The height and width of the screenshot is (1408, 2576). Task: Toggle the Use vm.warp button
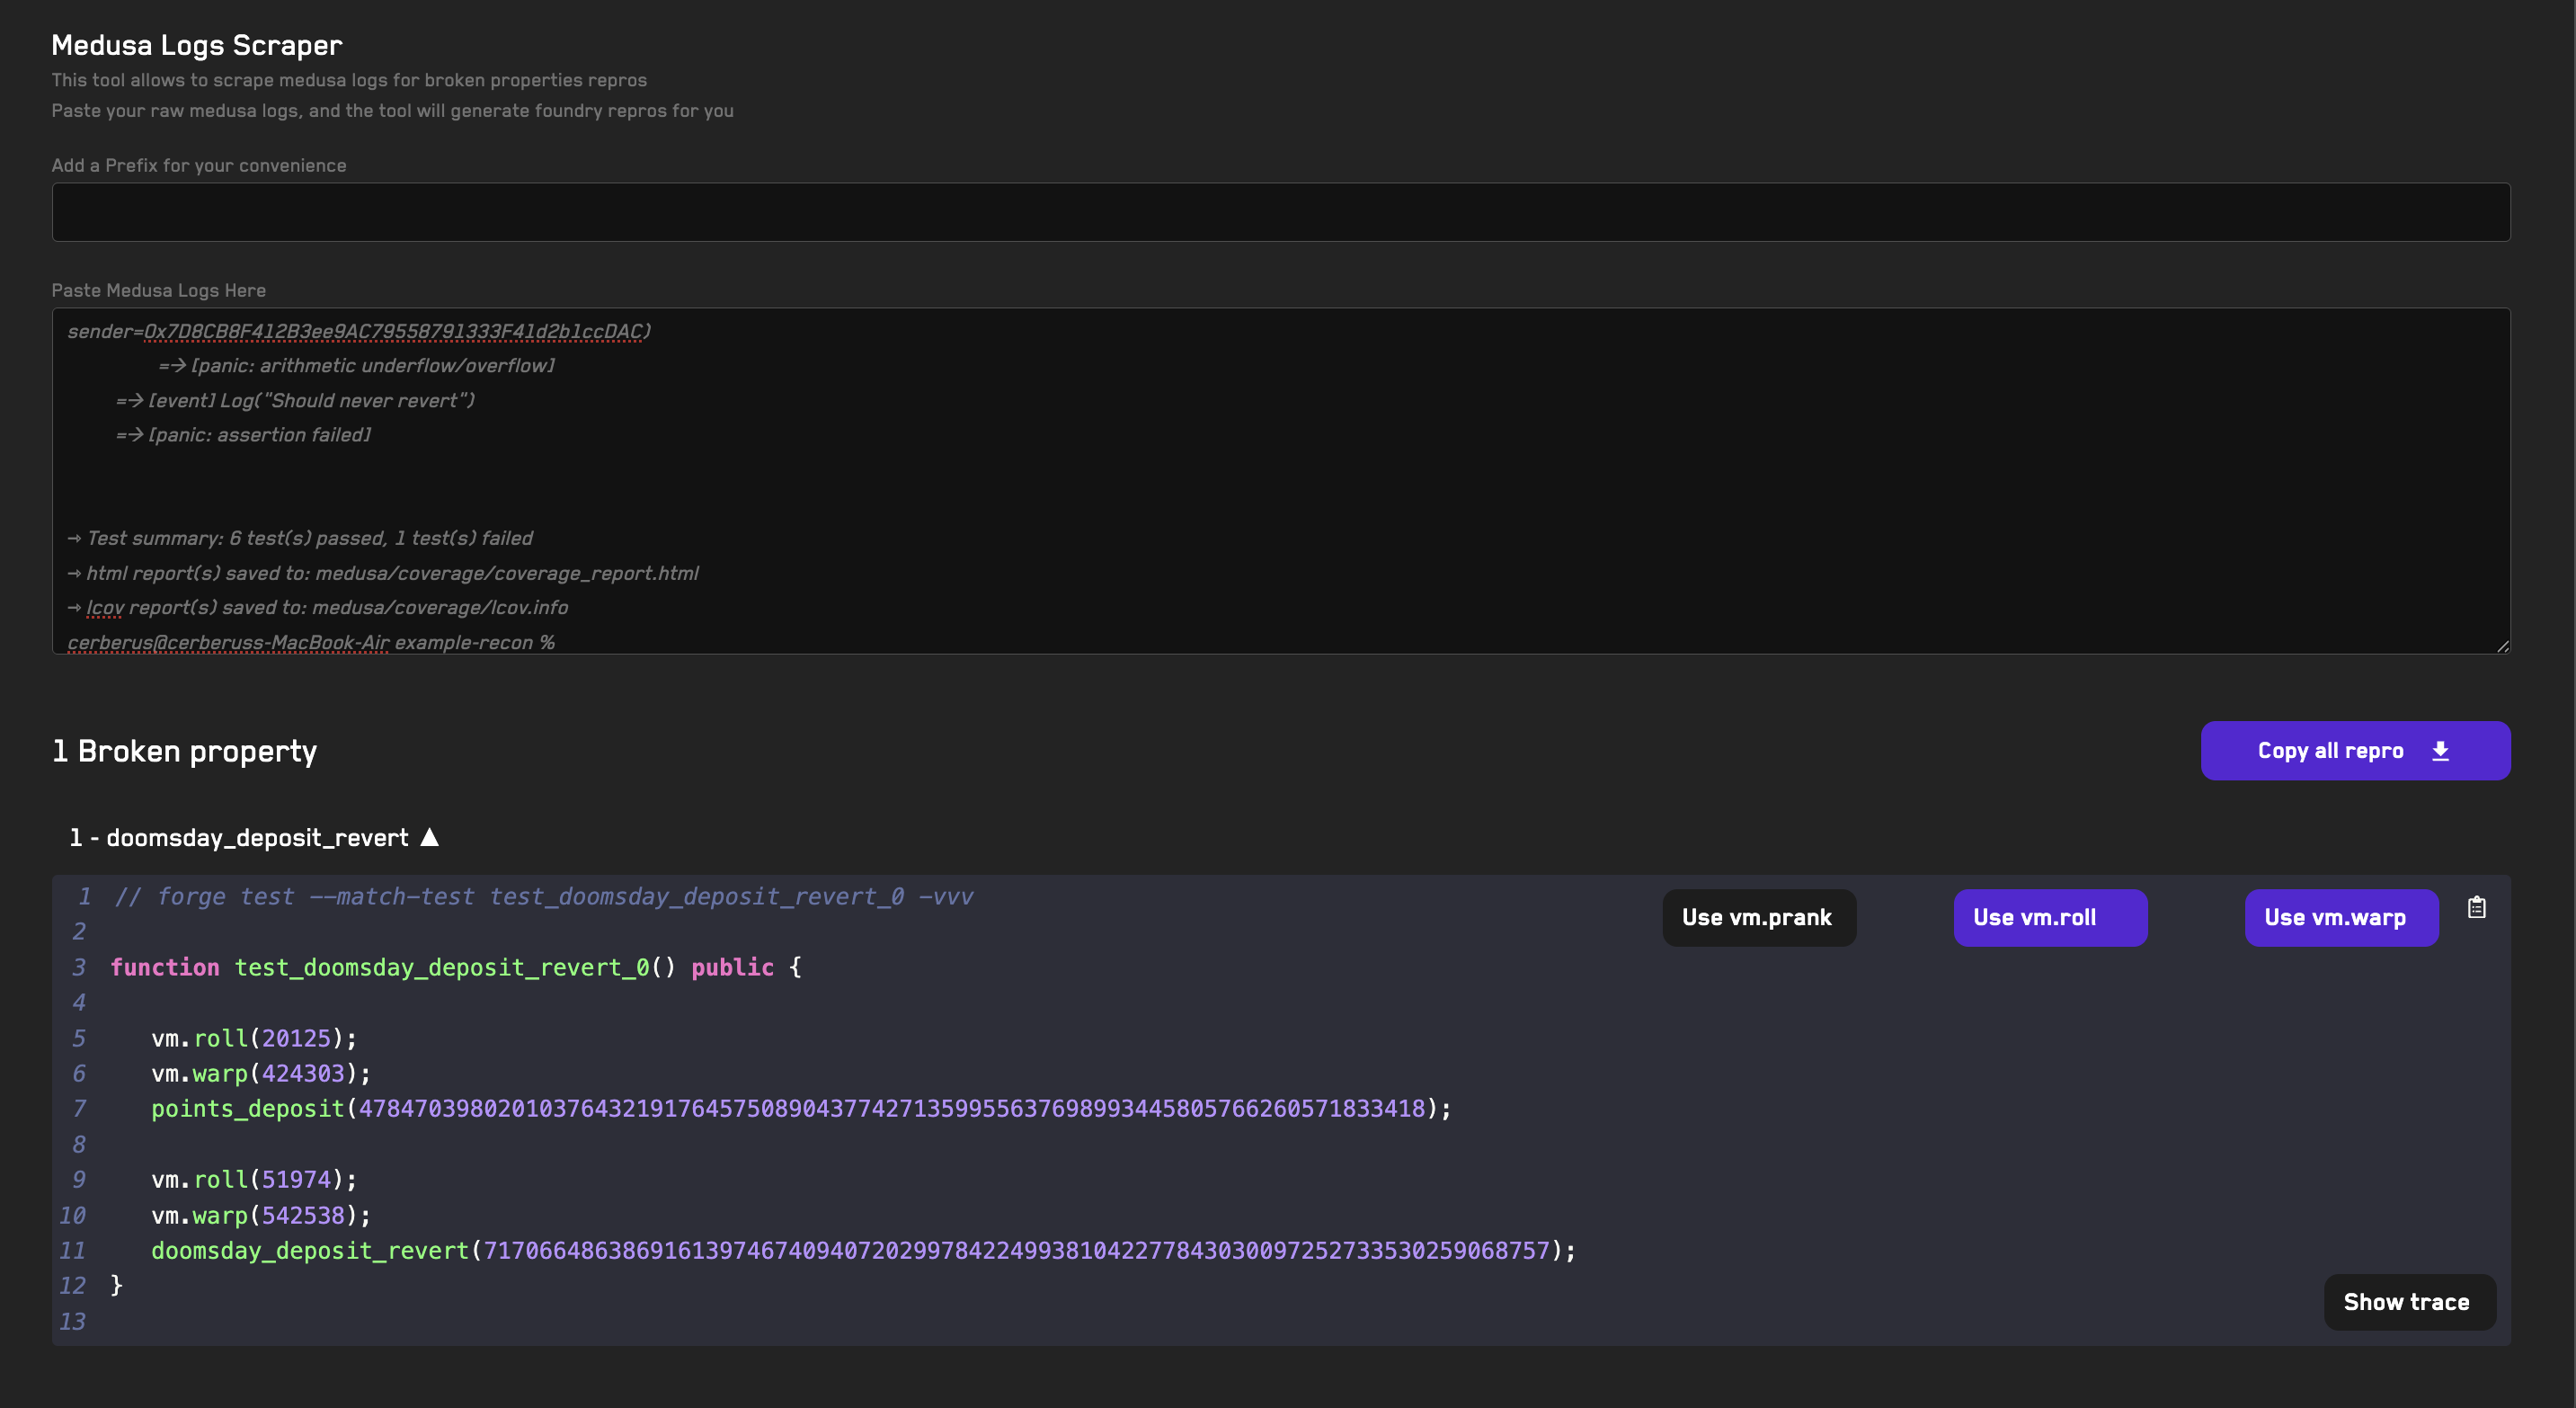pyautogui.click(x=2341, y=917)
